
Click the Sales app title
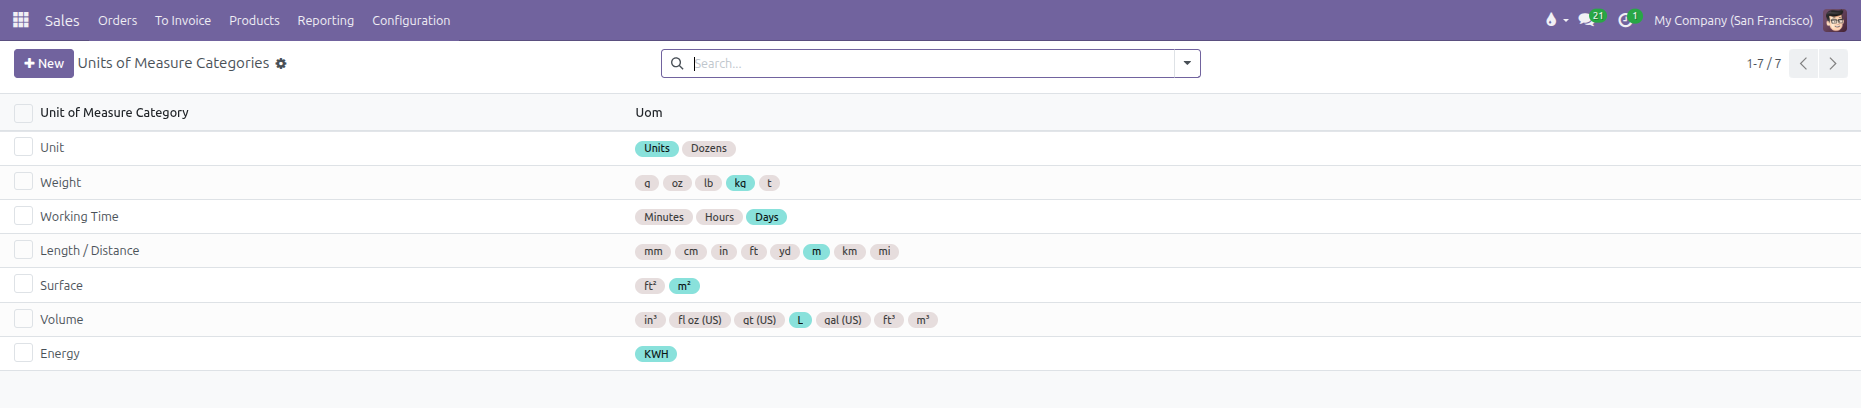click(x=62, y=20)
